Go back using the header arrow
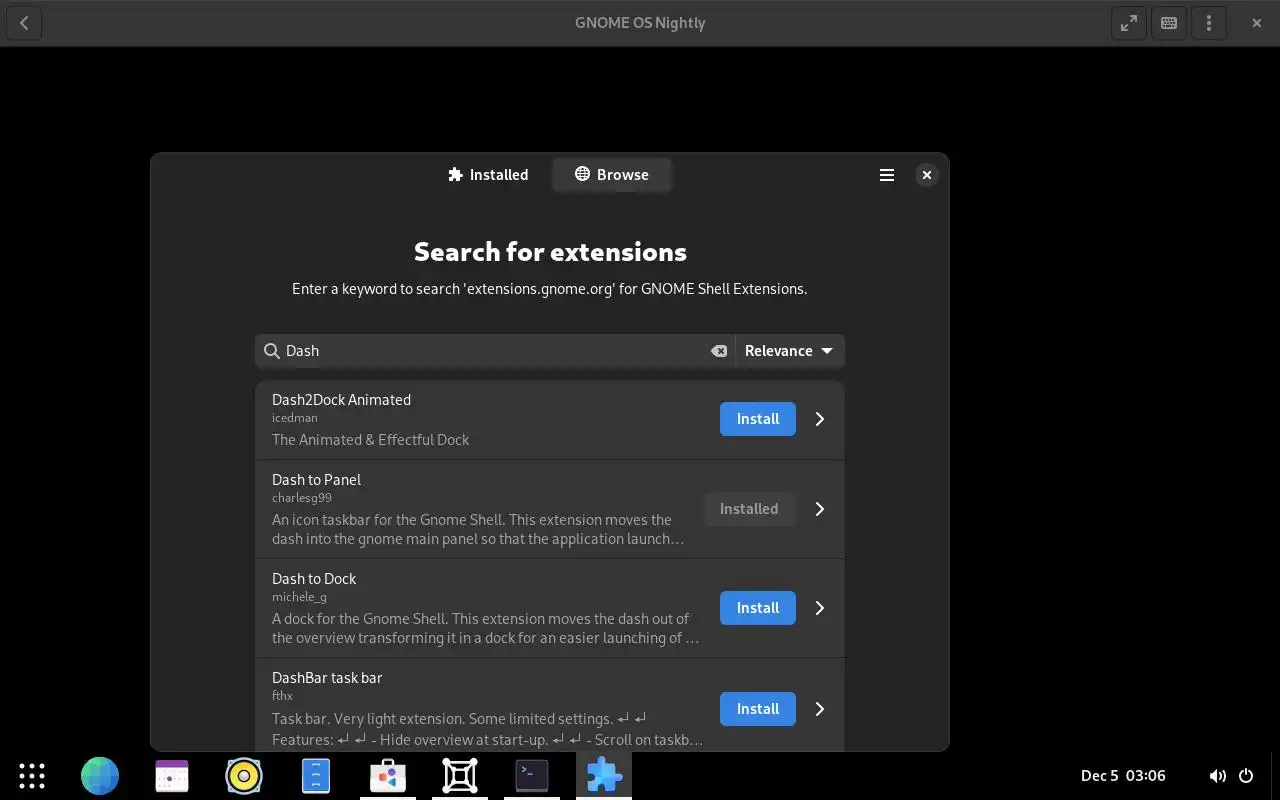The width and height of the screenshot is (1280, 800). click(24, 23)
